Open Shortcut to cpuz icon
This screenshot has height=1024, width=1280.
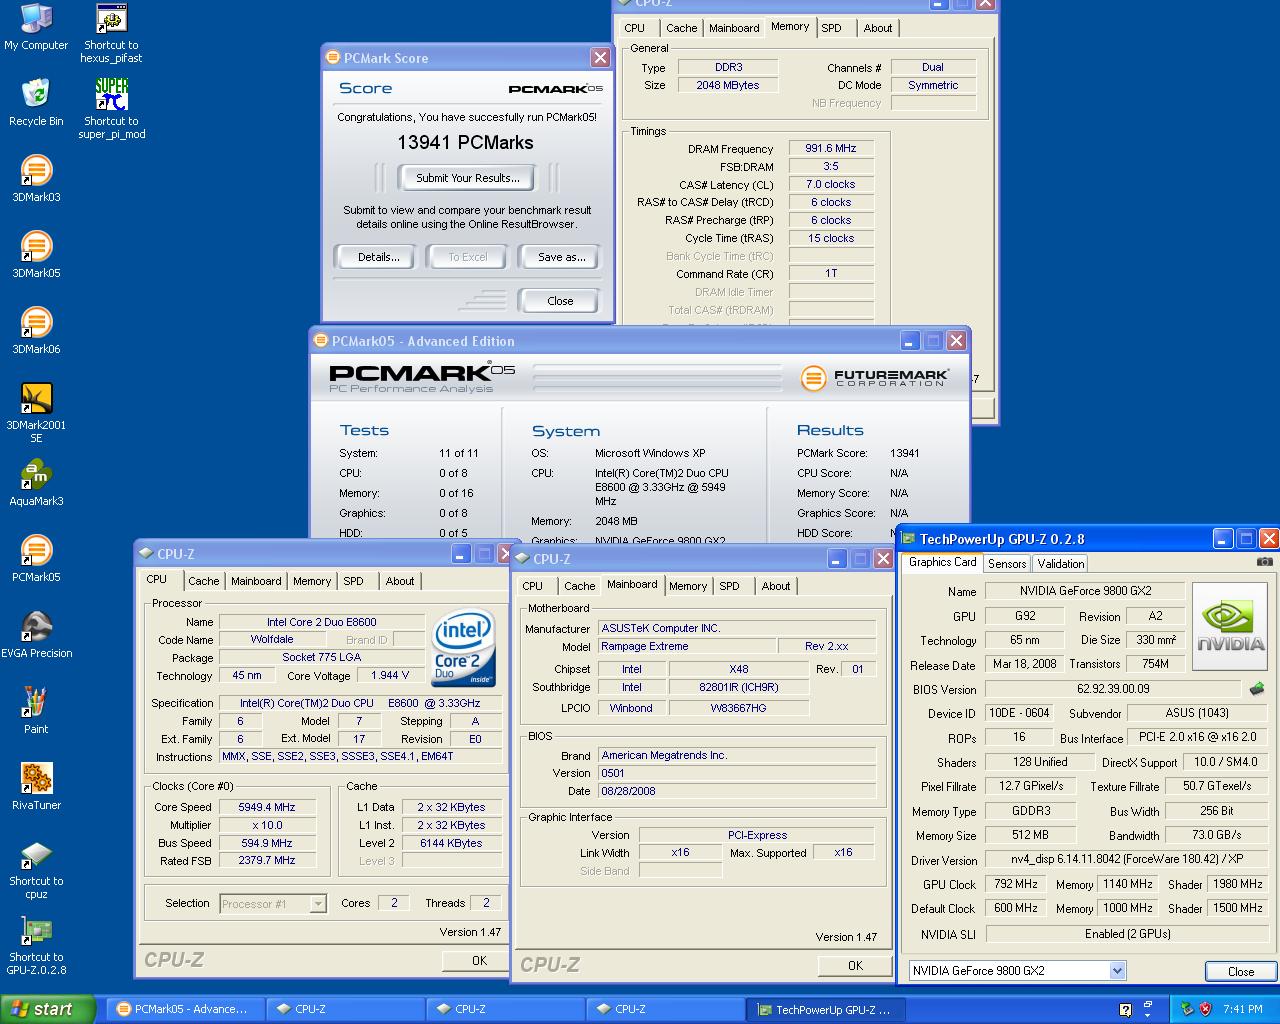pos(36,869)
